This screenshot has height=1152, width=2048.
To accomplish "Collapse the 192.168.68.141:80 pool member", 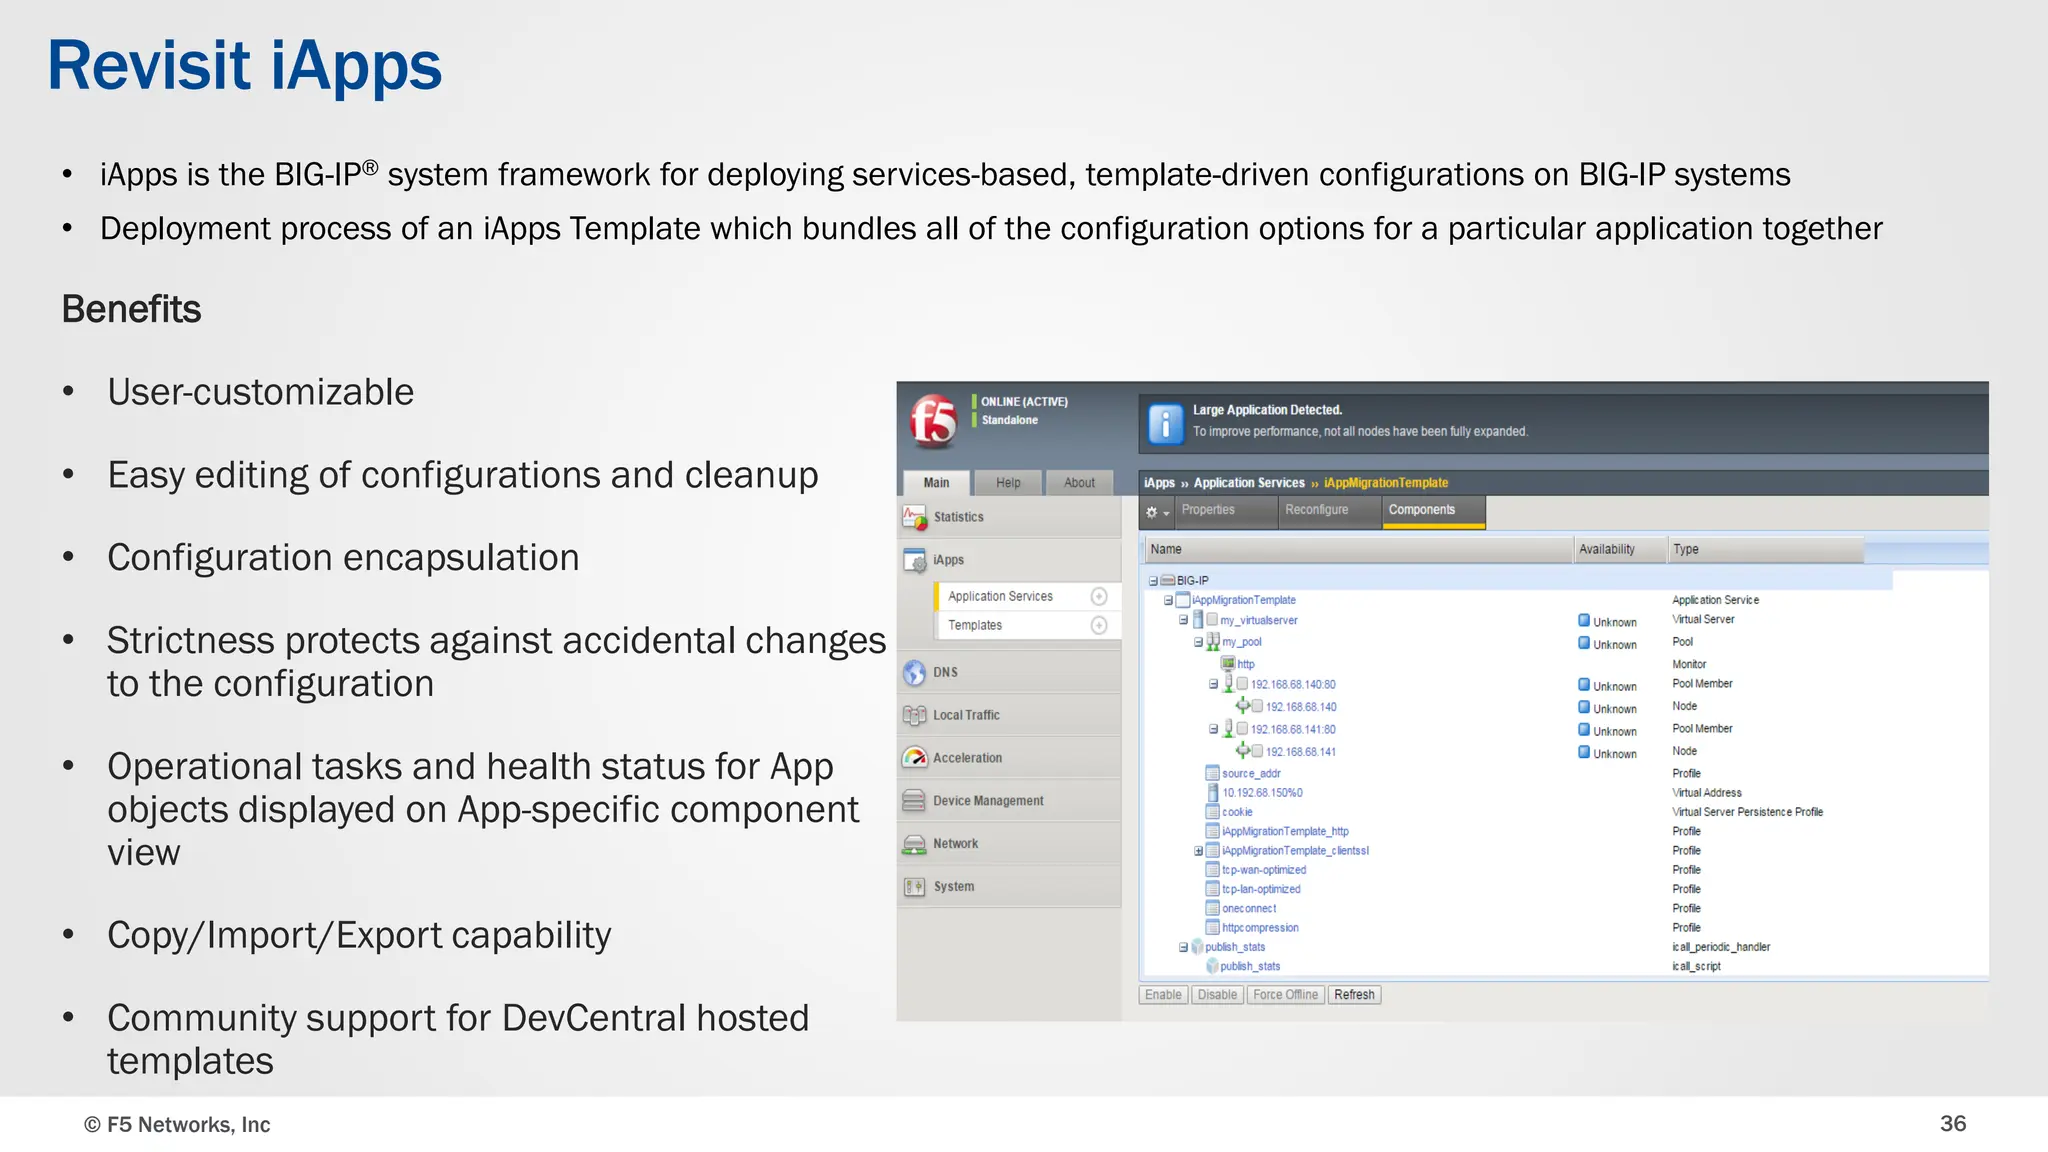I will pos(1213,730).
